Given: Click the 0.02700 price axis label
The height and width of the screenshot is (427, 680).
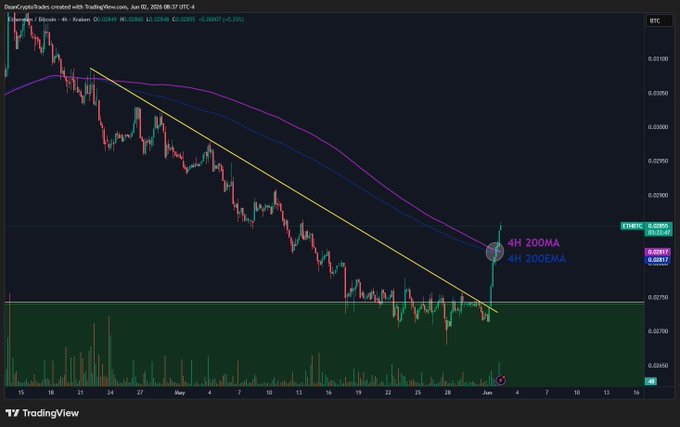Looking at the screenshot, I should pos(658,331).
